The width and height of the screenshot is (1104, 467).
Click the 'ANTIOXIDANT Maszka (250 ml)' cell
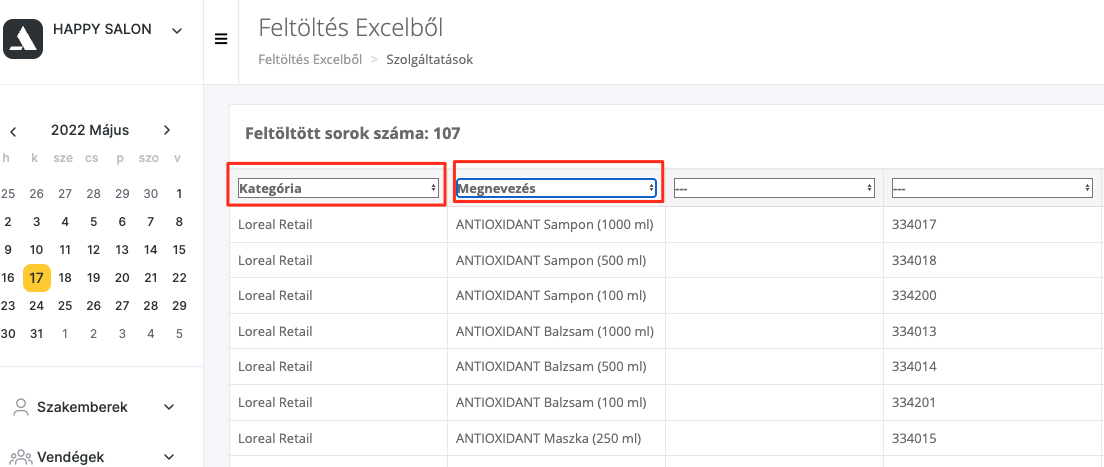click(x=556, y=438)
